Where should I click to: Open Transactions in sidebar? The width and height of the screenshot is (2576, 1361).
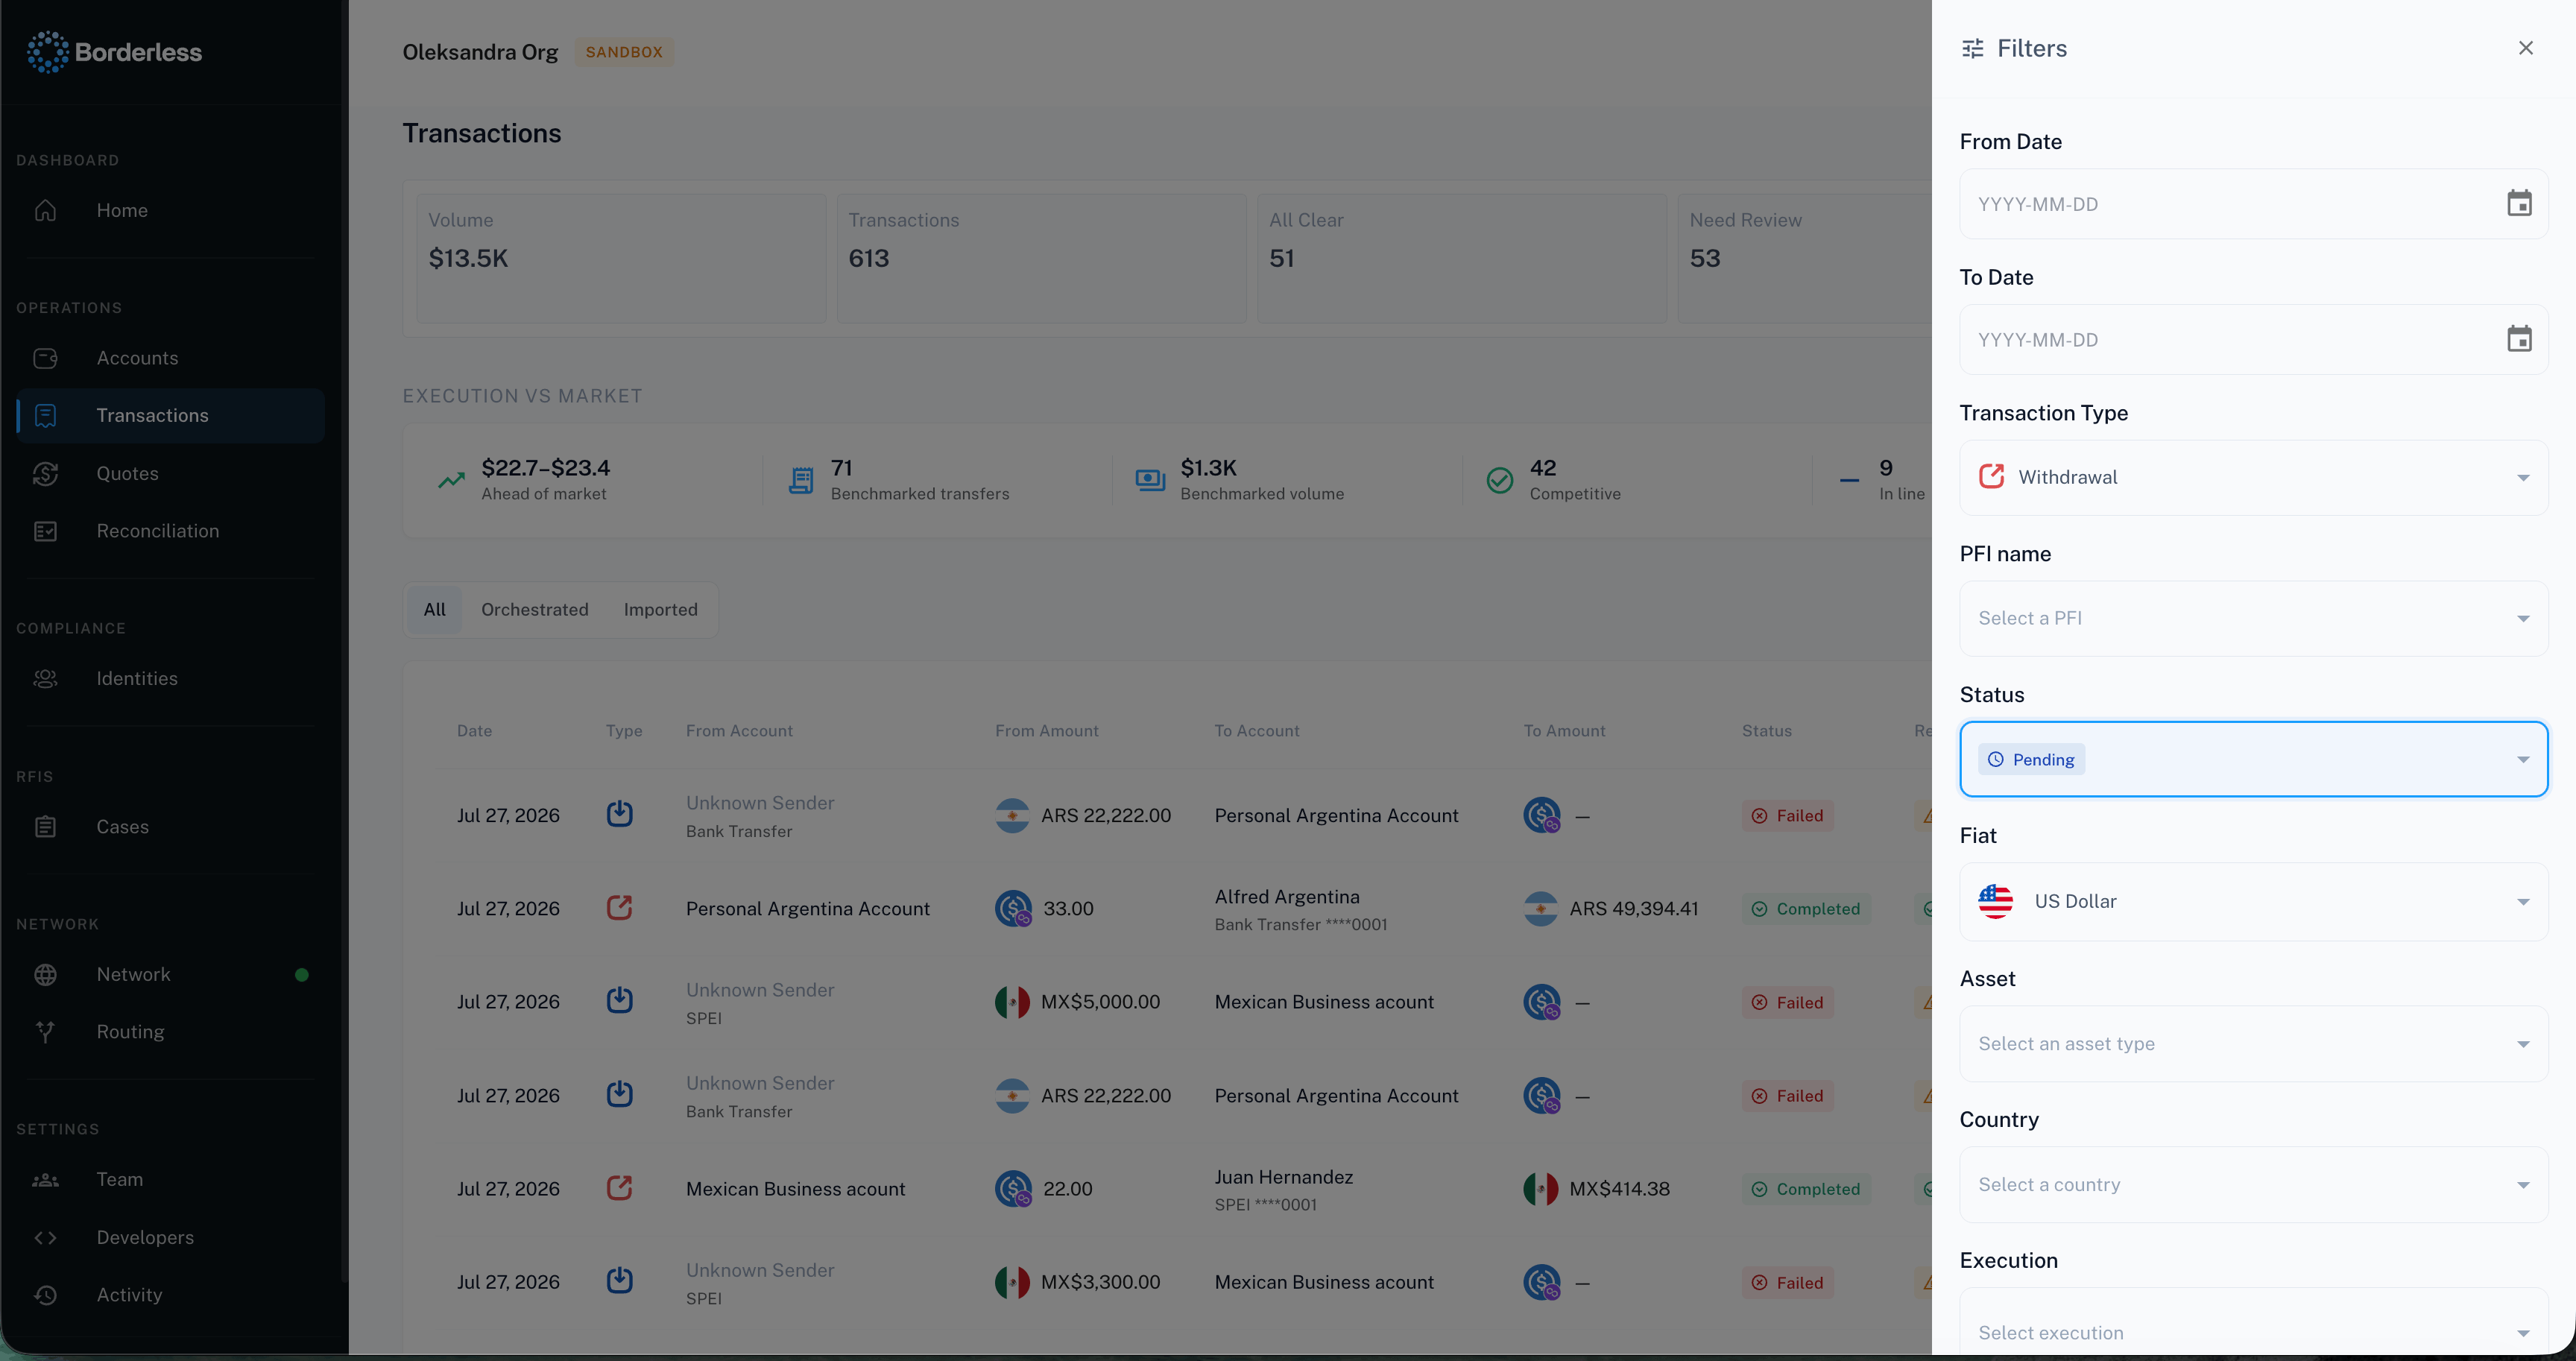170,416
